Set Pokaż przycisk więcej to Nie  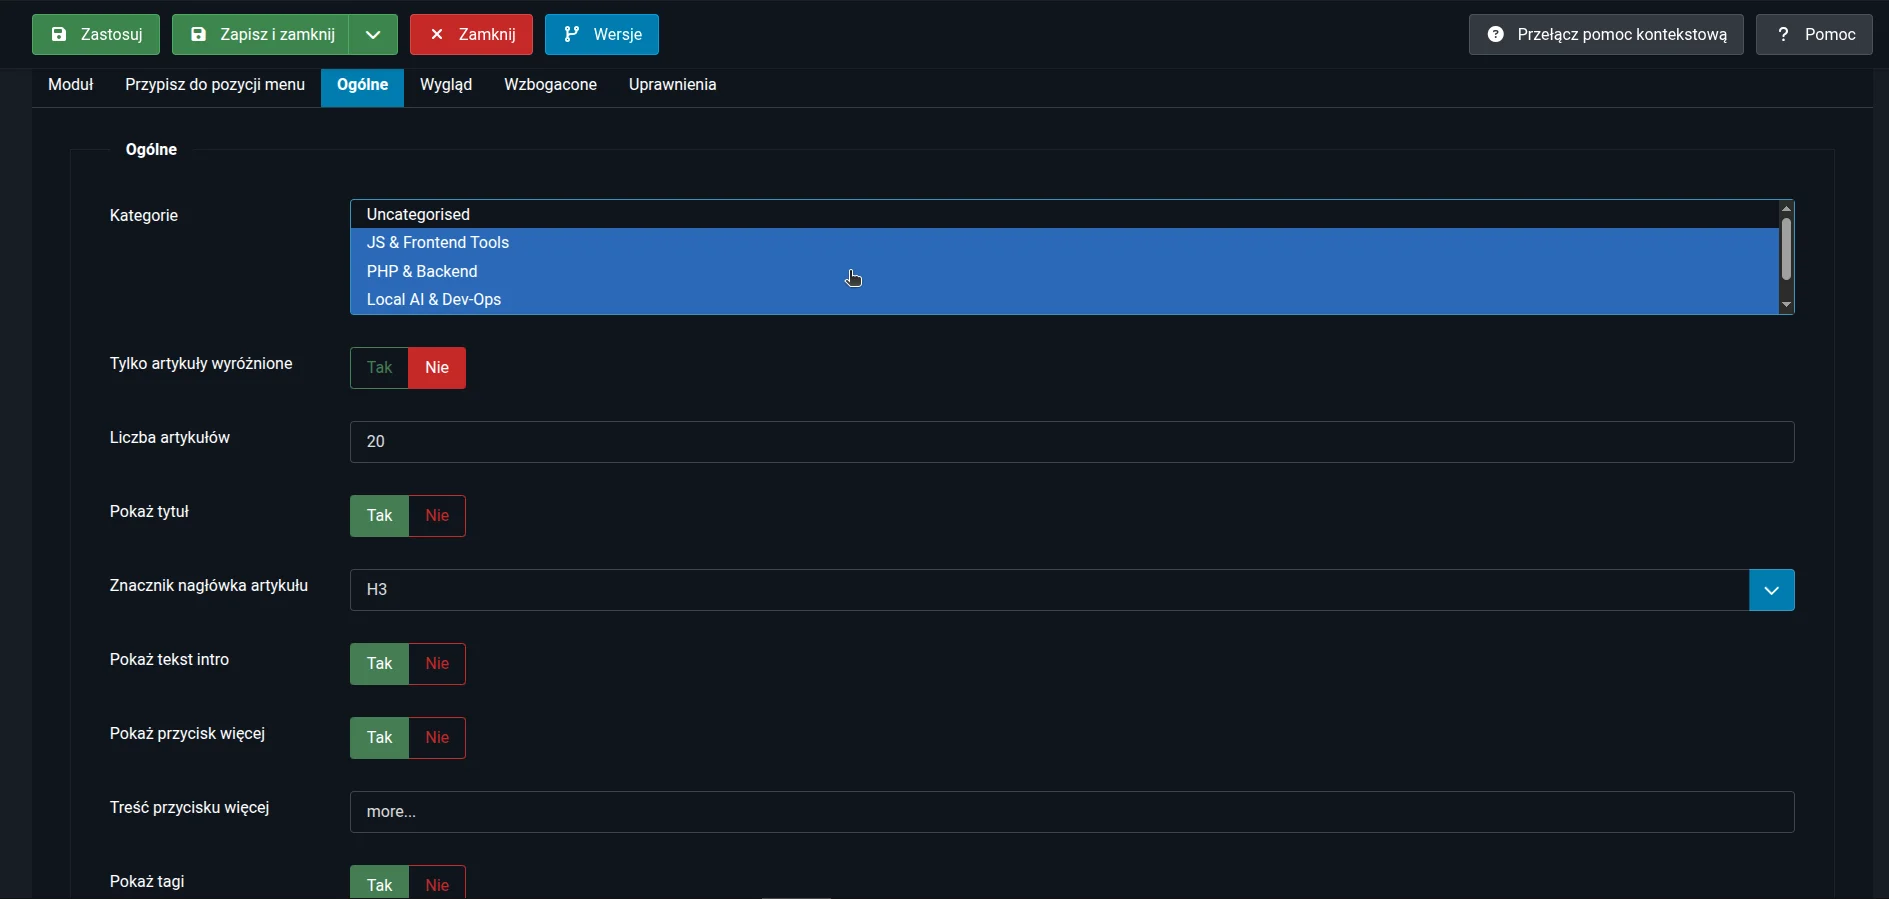click(437, 738)
